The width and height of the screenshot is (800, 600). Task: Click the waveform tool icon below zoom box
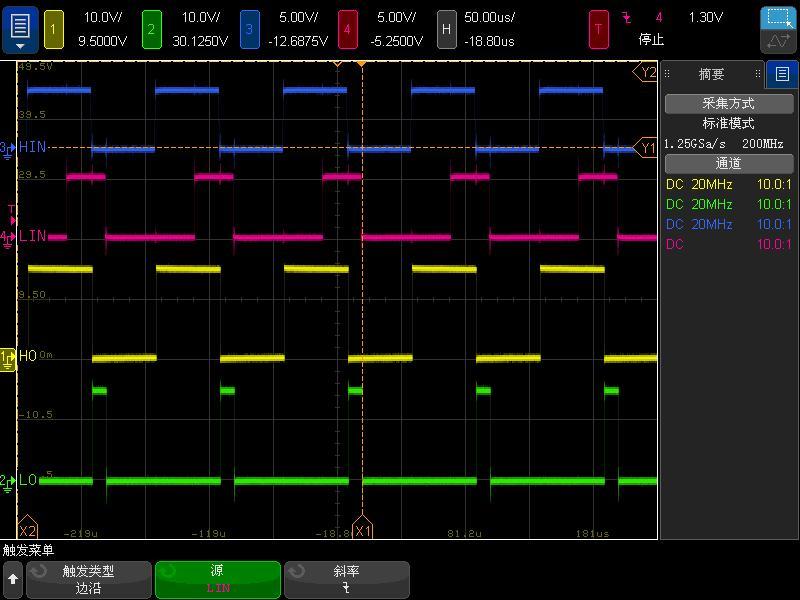[x=778, y=41]
